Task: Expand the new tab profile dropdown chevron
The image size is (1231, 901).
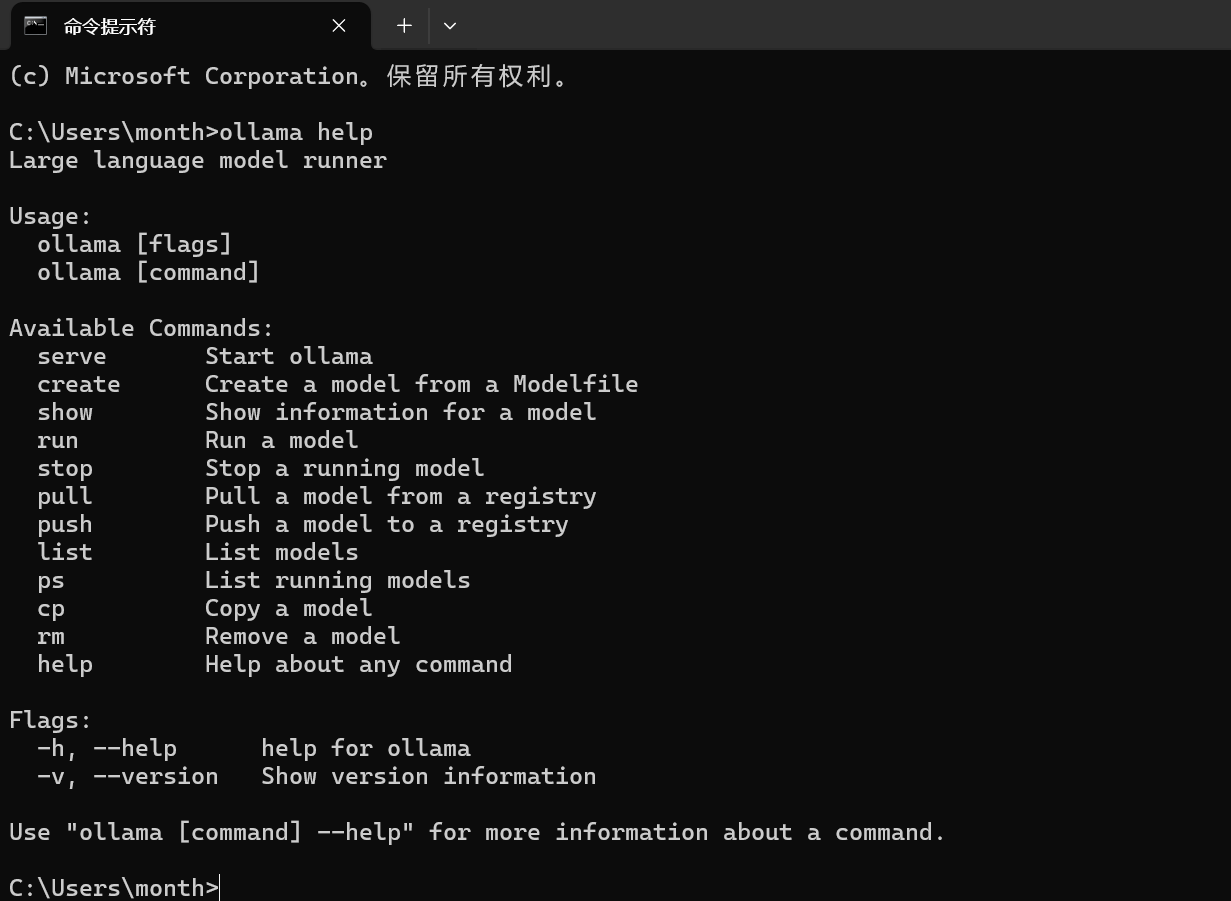Action: [450, 26]
